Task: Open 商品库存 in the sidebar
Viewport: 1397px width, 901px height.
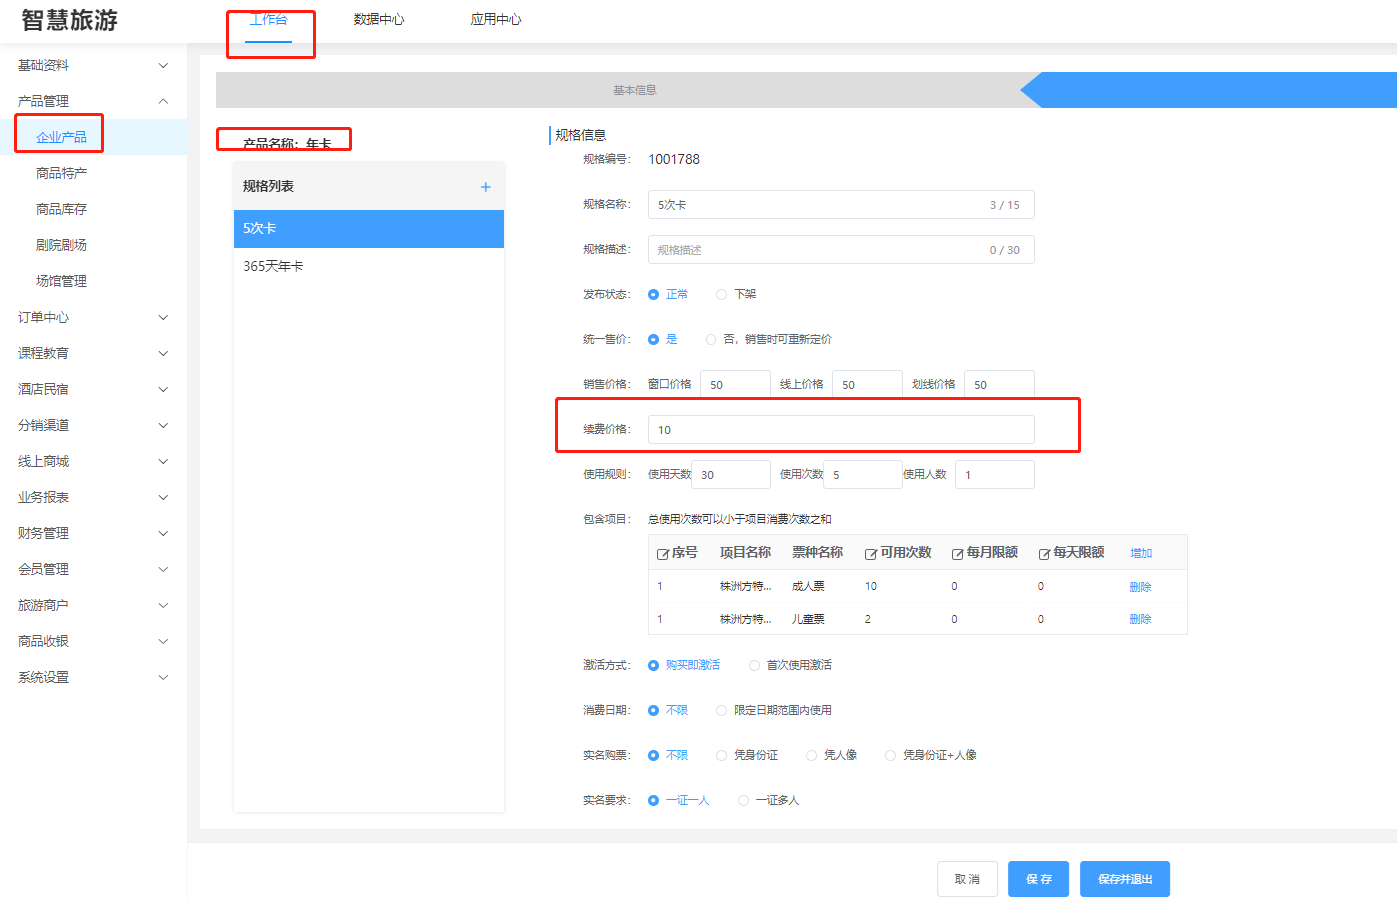Action: (x=62, y=209)
